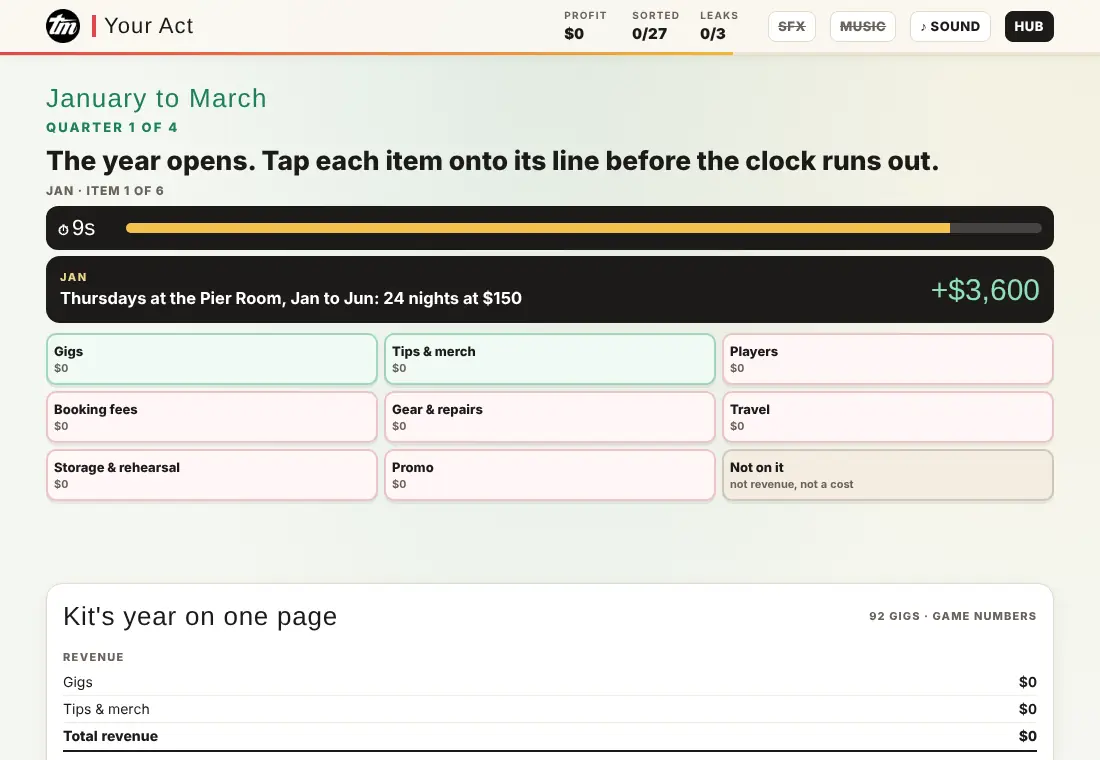Image resolution: width=1100 pixels, height=760 pixels.
Task: Select the Players cost line
Action: [887, 359]
